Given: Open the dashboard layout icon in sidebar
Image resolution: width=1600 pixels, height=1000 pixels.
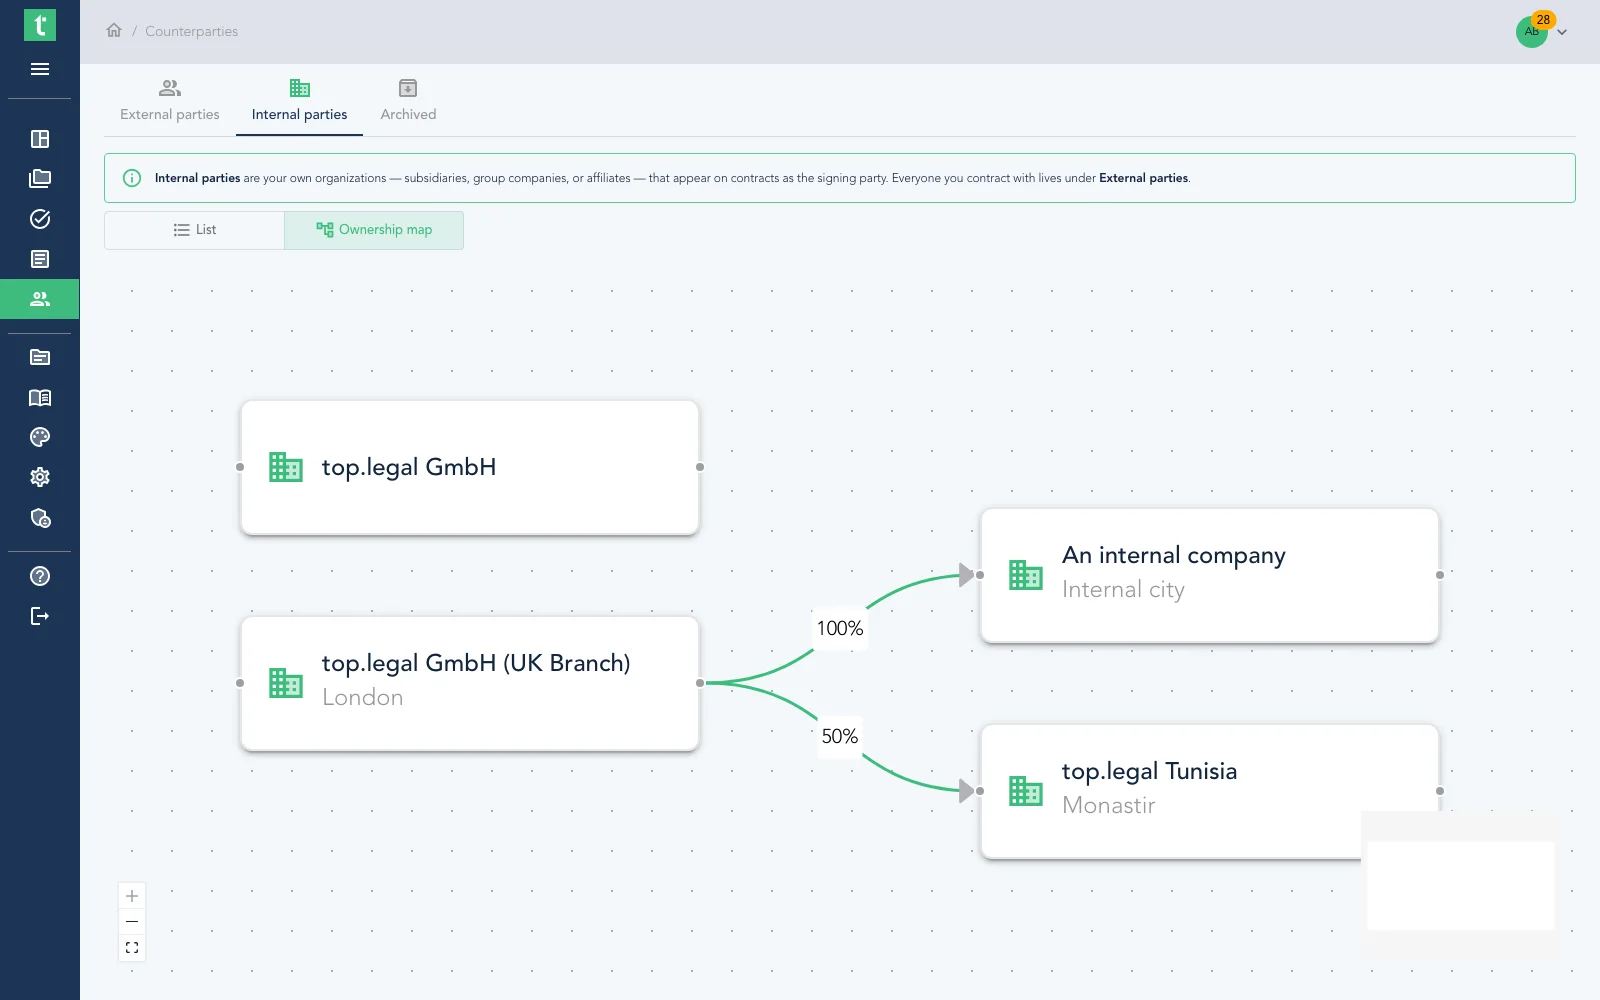Looking at the screenshot, I should point(40,139).
